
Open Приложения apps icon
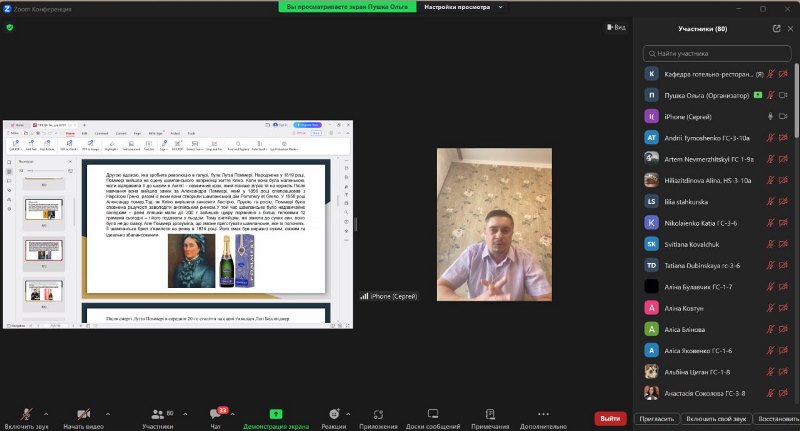click(378, 414)
